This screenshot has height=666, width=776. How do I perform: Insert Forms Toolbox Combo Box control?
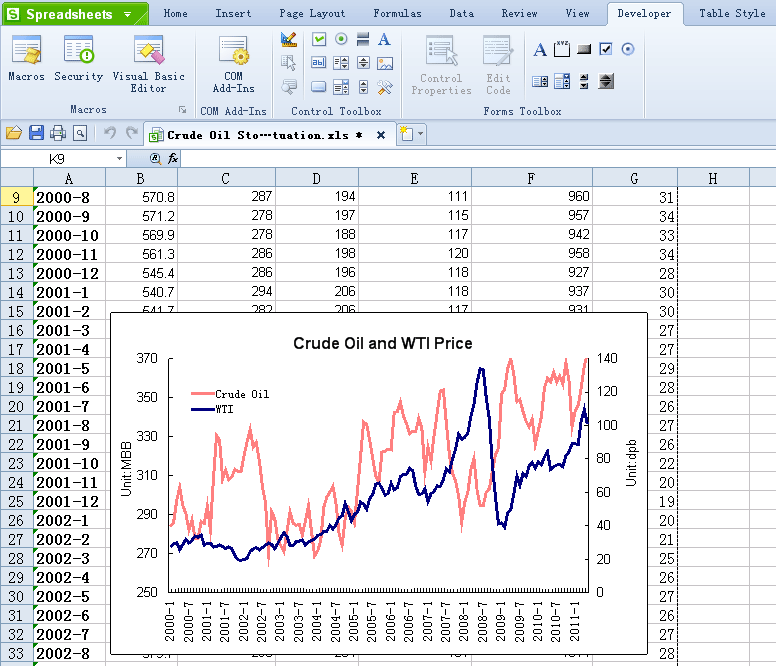pyautogui.click(x=562, y=81)
